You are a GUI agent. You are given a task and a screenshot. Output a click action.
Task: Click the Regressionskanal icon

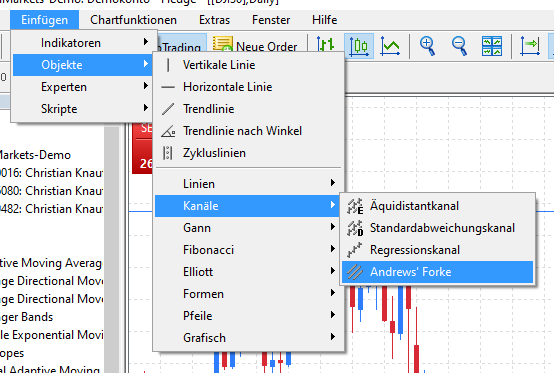(x=354, y=250)
